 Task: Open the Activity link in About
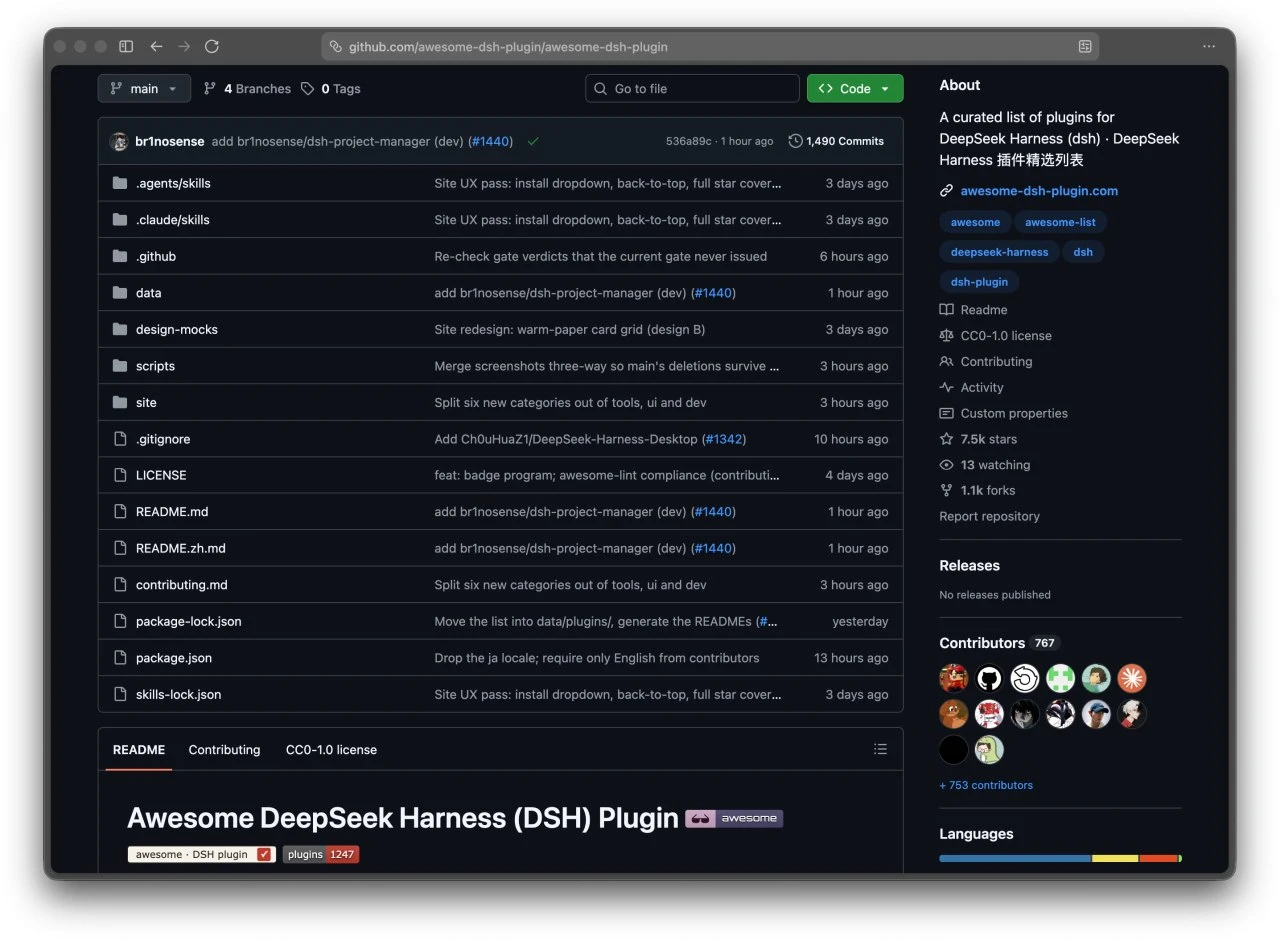[x=981, y=387]
